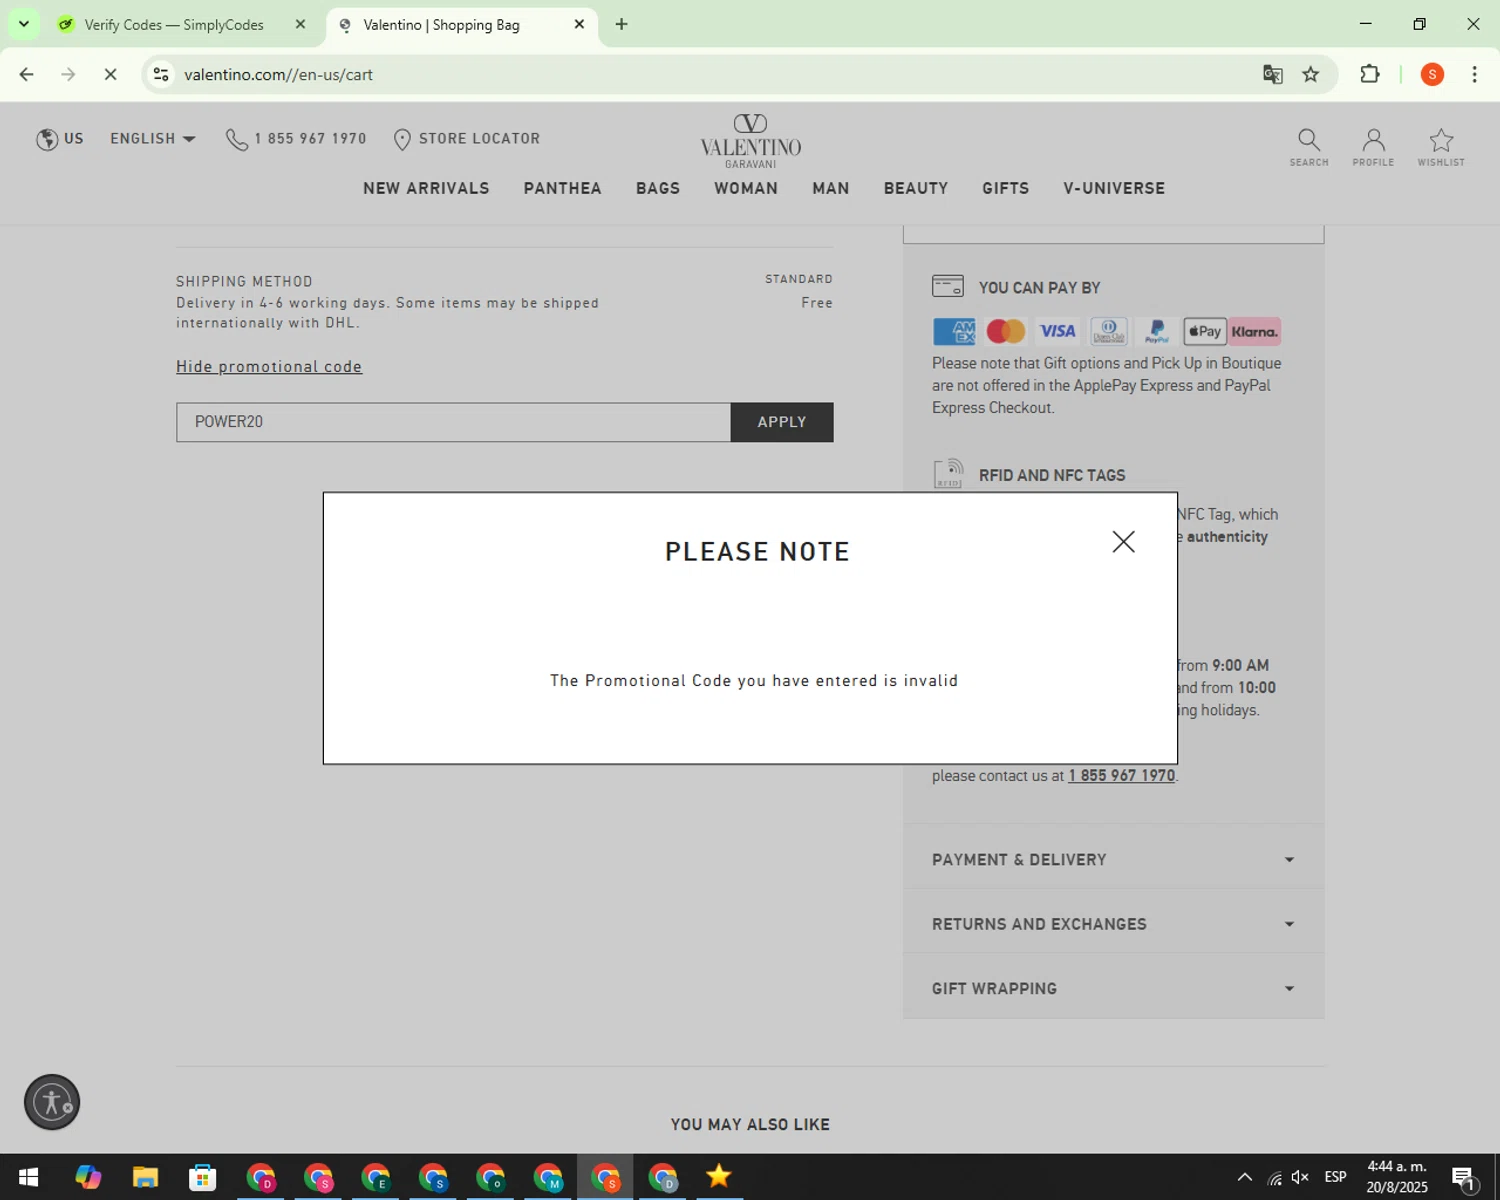Screen dimensions: 1500x1200
Task: Click the globe US country selector
Action: pyautogui.click(x=60, y=139)
